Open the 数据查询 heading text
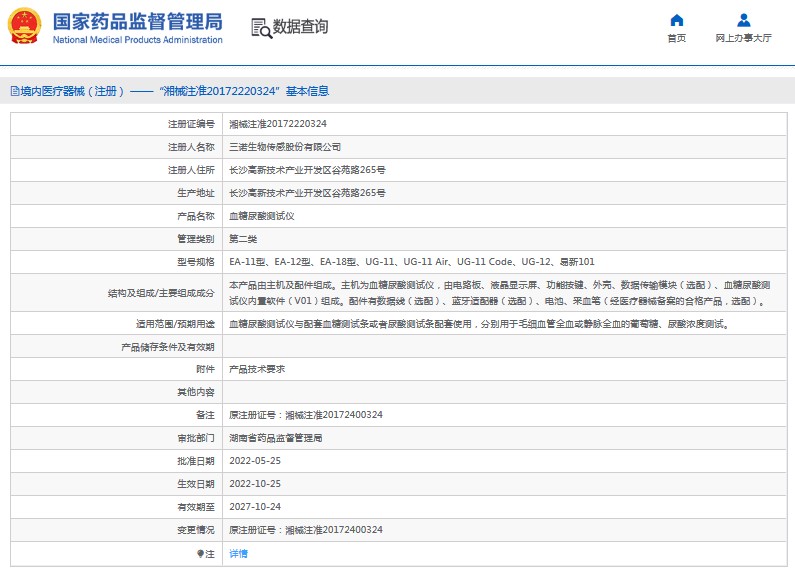The height and width of the screenshot is (573, 795). 301,27
